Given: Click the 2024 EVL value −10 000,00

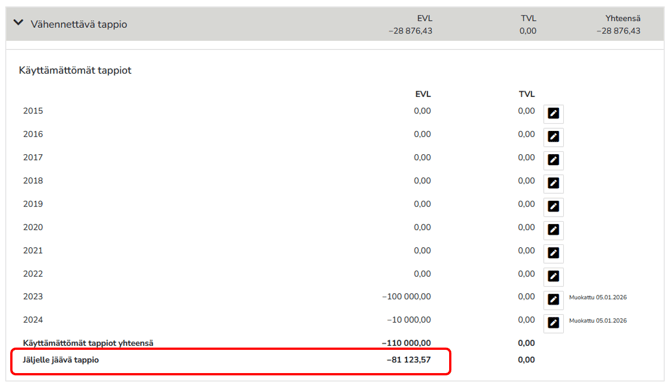Looking at the screenshot, I should pyautogui.click(x=409, y=320).
